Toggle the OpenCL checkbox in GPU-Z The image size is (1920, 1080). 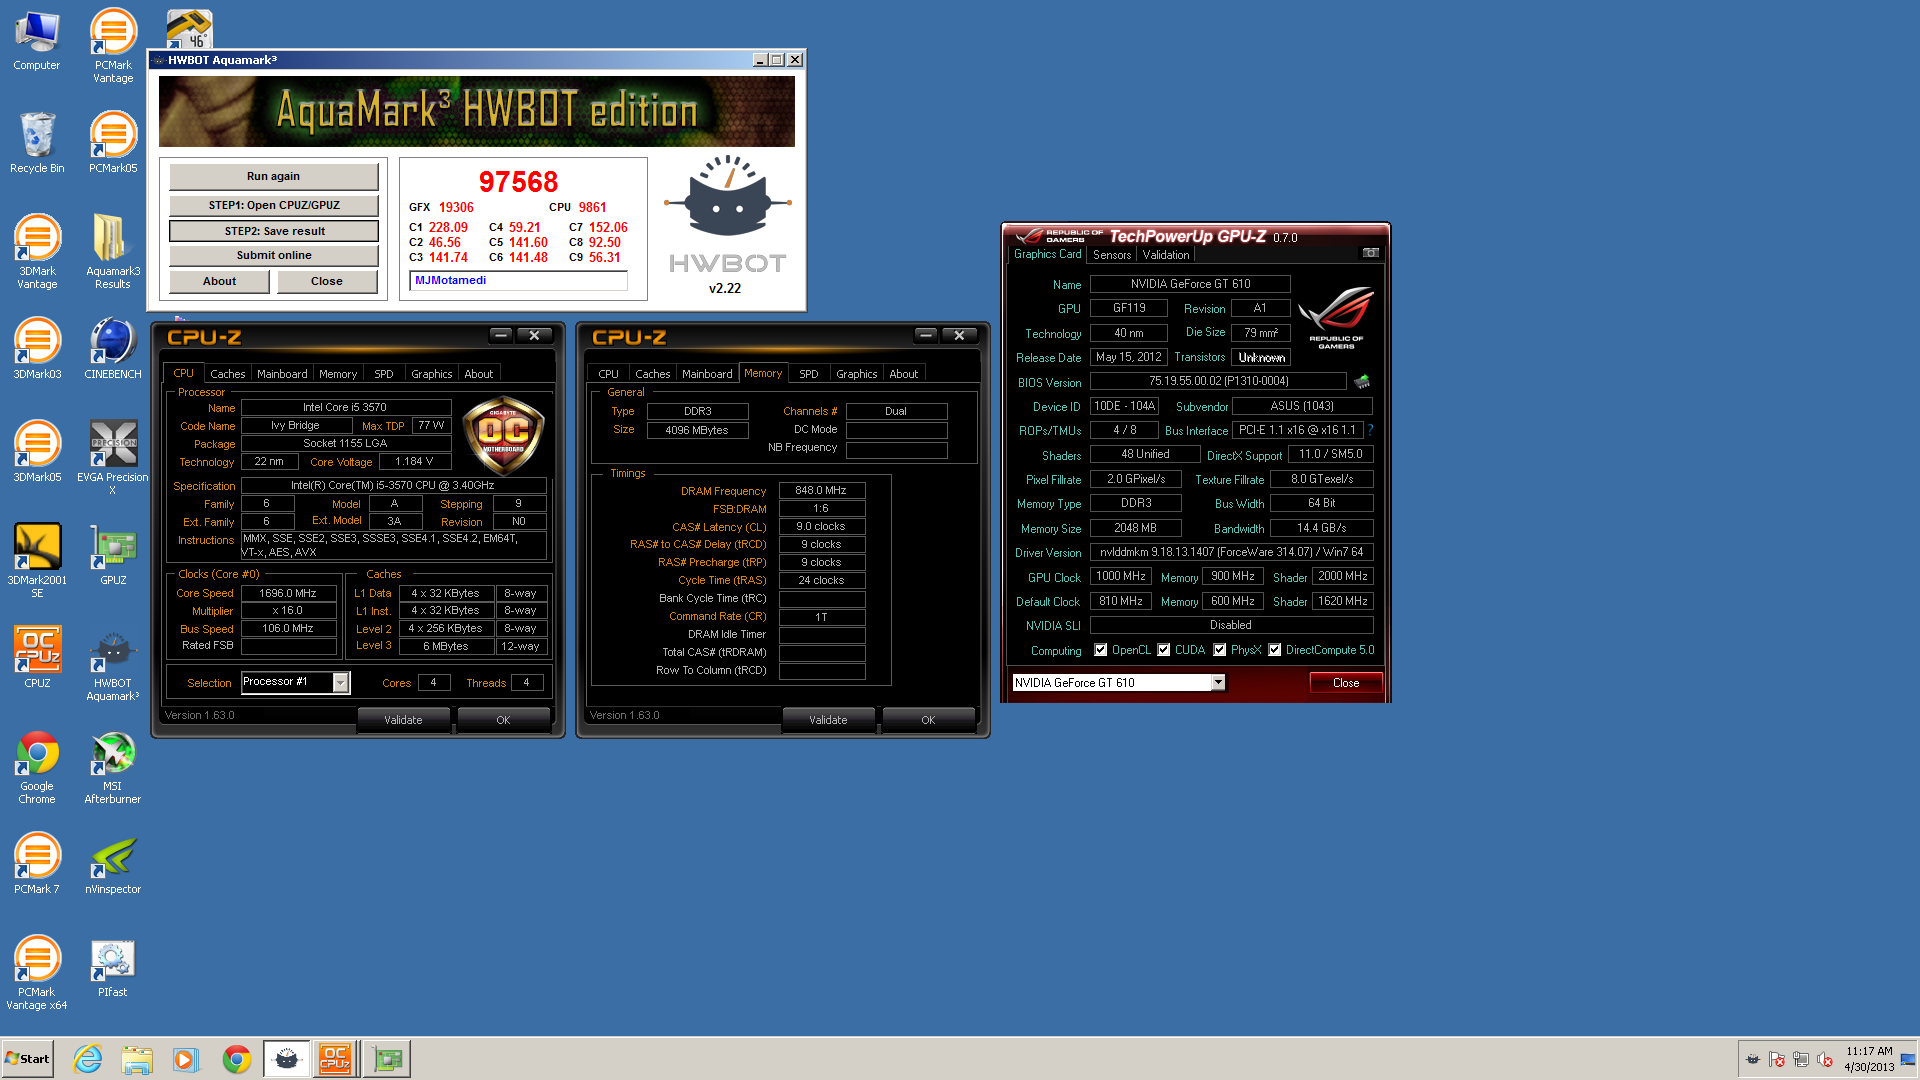(x=1101, y=650)
